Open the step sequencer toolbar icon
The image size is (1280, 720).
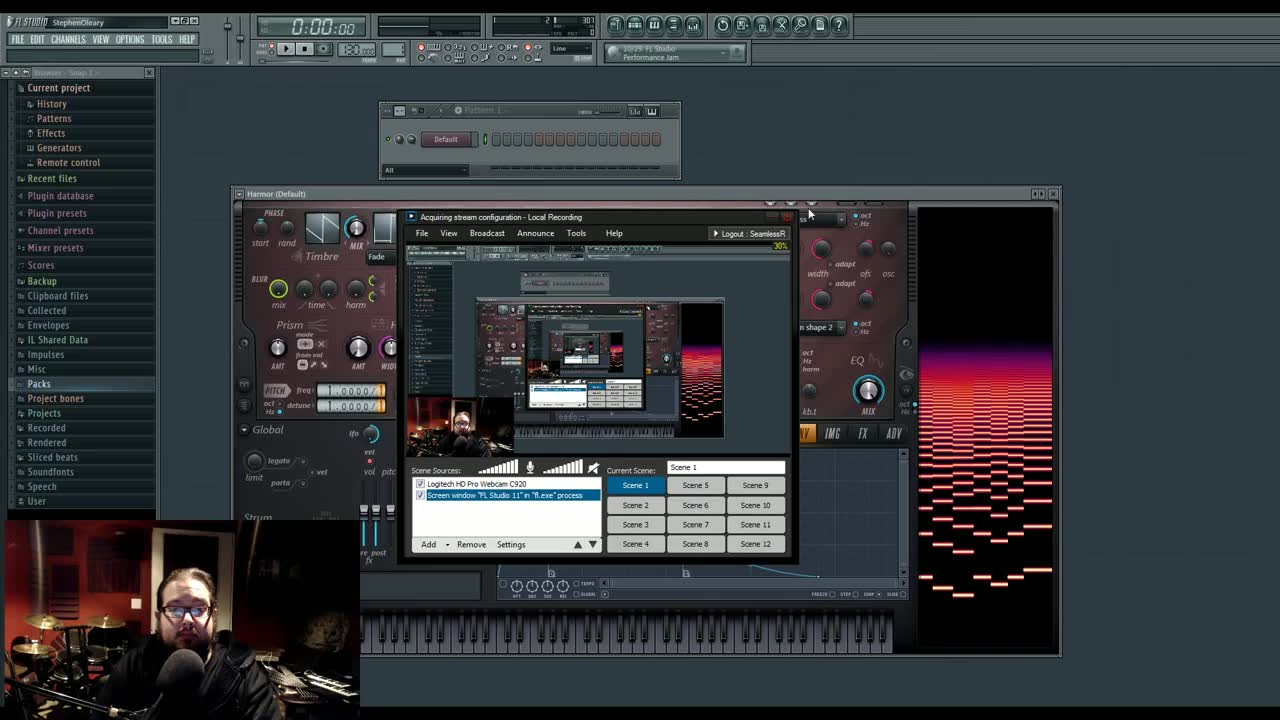pos(635,25)
